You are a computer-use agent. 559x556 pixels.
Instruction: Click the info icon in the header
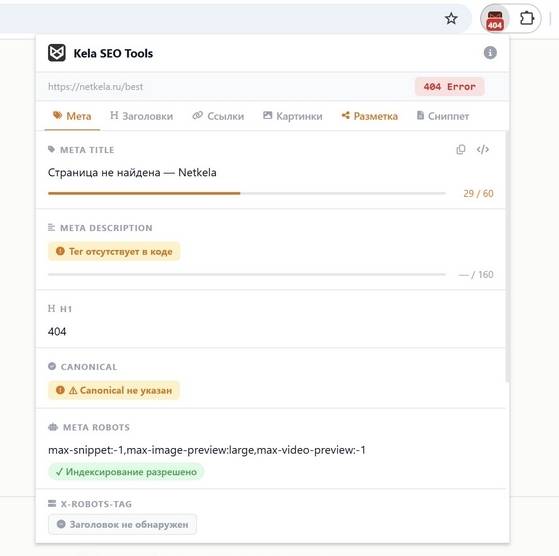click(490, 53)
